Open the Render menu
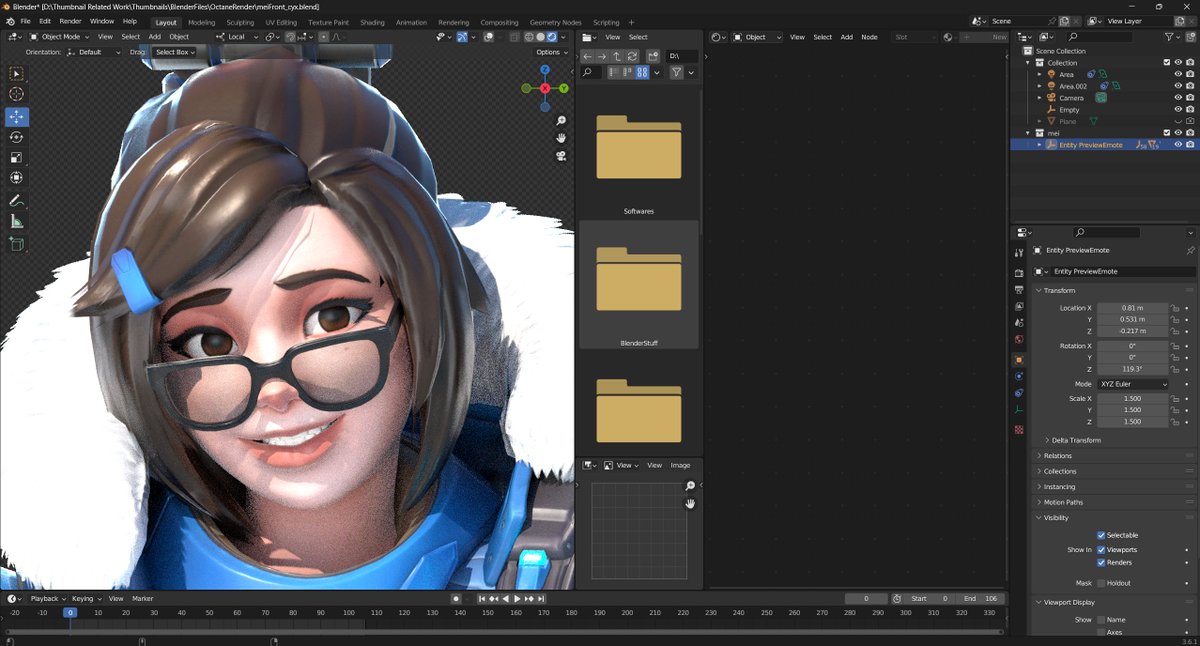This screenshot has width=1200, height=646. point(70,21)
